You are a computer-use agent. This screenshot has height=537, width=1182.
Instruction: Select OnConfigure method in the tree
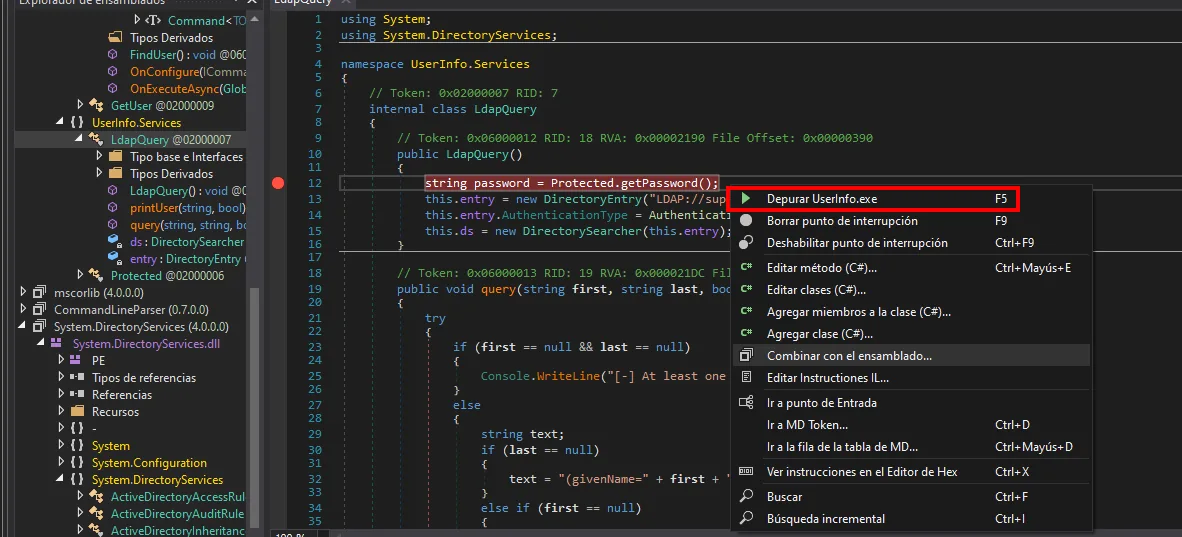coord(188,72)
